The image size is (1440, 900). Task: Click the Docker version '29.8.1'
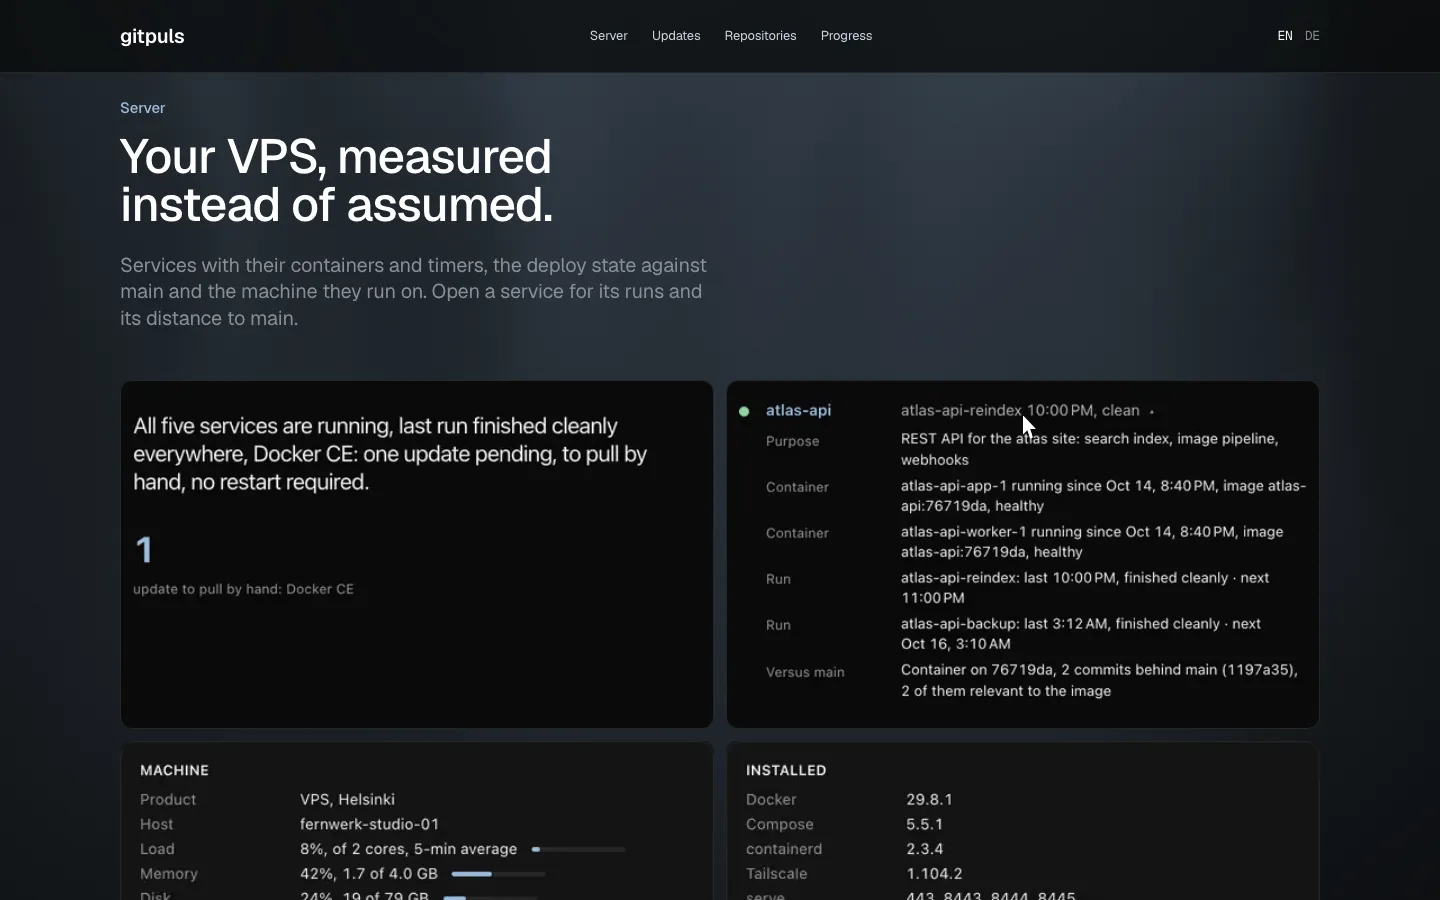point(929,800)
